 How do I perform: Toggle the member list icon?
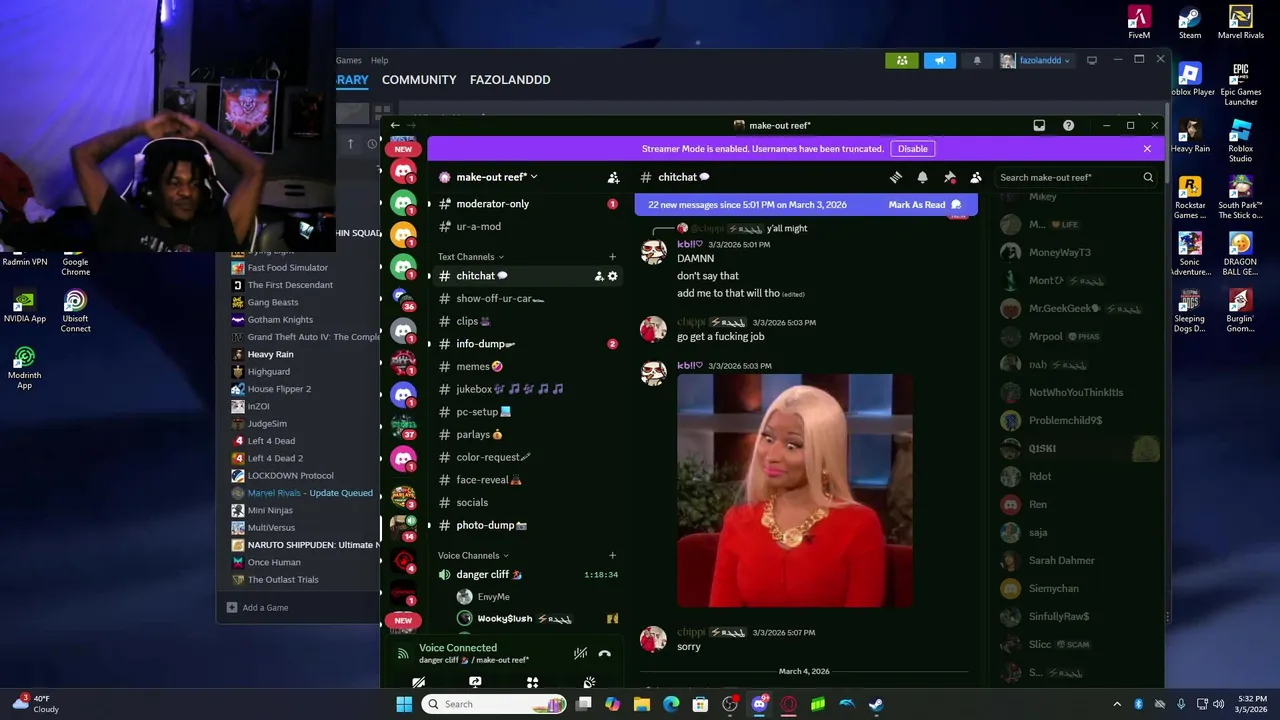tap(976, 177)
